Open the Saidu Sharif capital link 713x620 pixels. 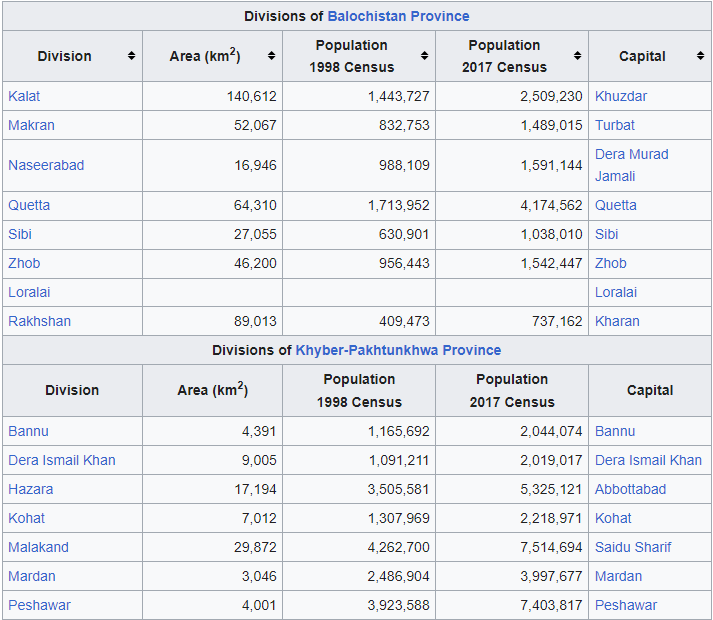633,547
